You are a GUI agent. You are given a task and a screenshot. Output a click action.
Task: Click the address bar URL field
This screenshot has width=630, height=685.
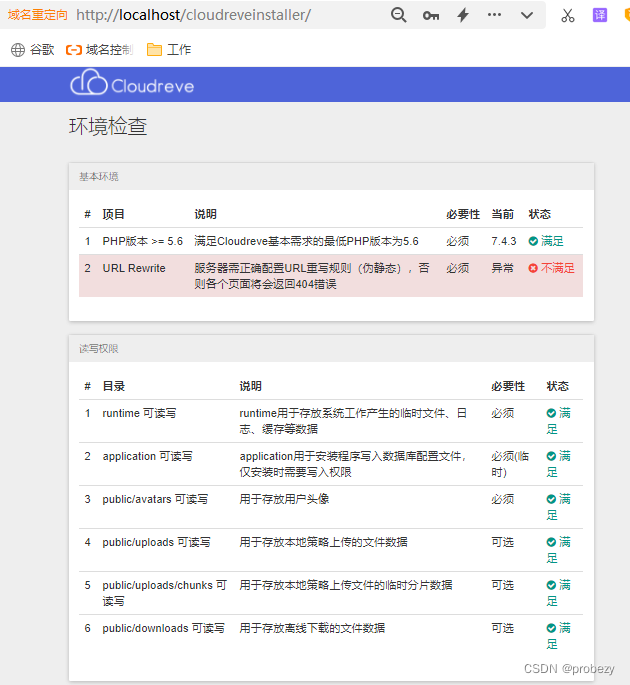tap(193, 15)
